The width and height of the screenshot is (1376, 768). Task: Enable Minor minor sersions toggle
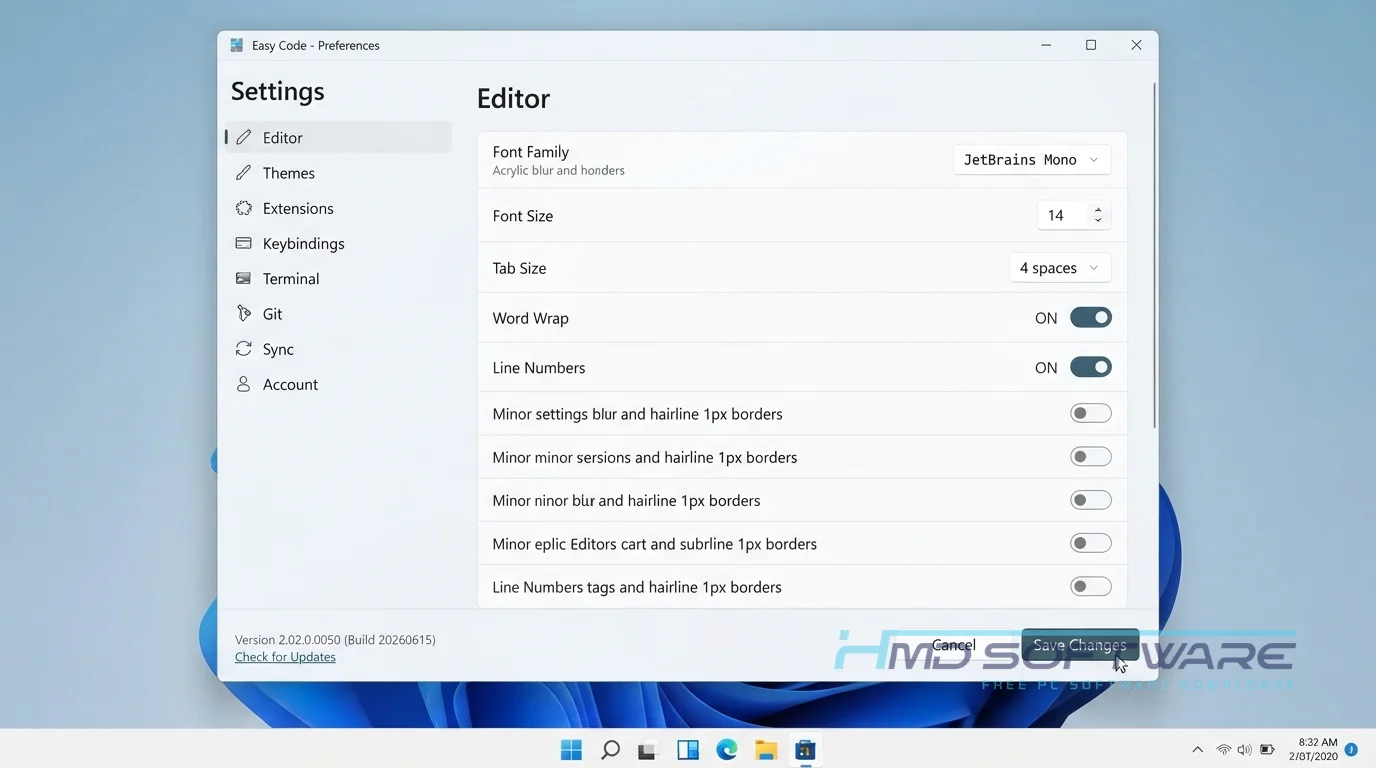1091,457
